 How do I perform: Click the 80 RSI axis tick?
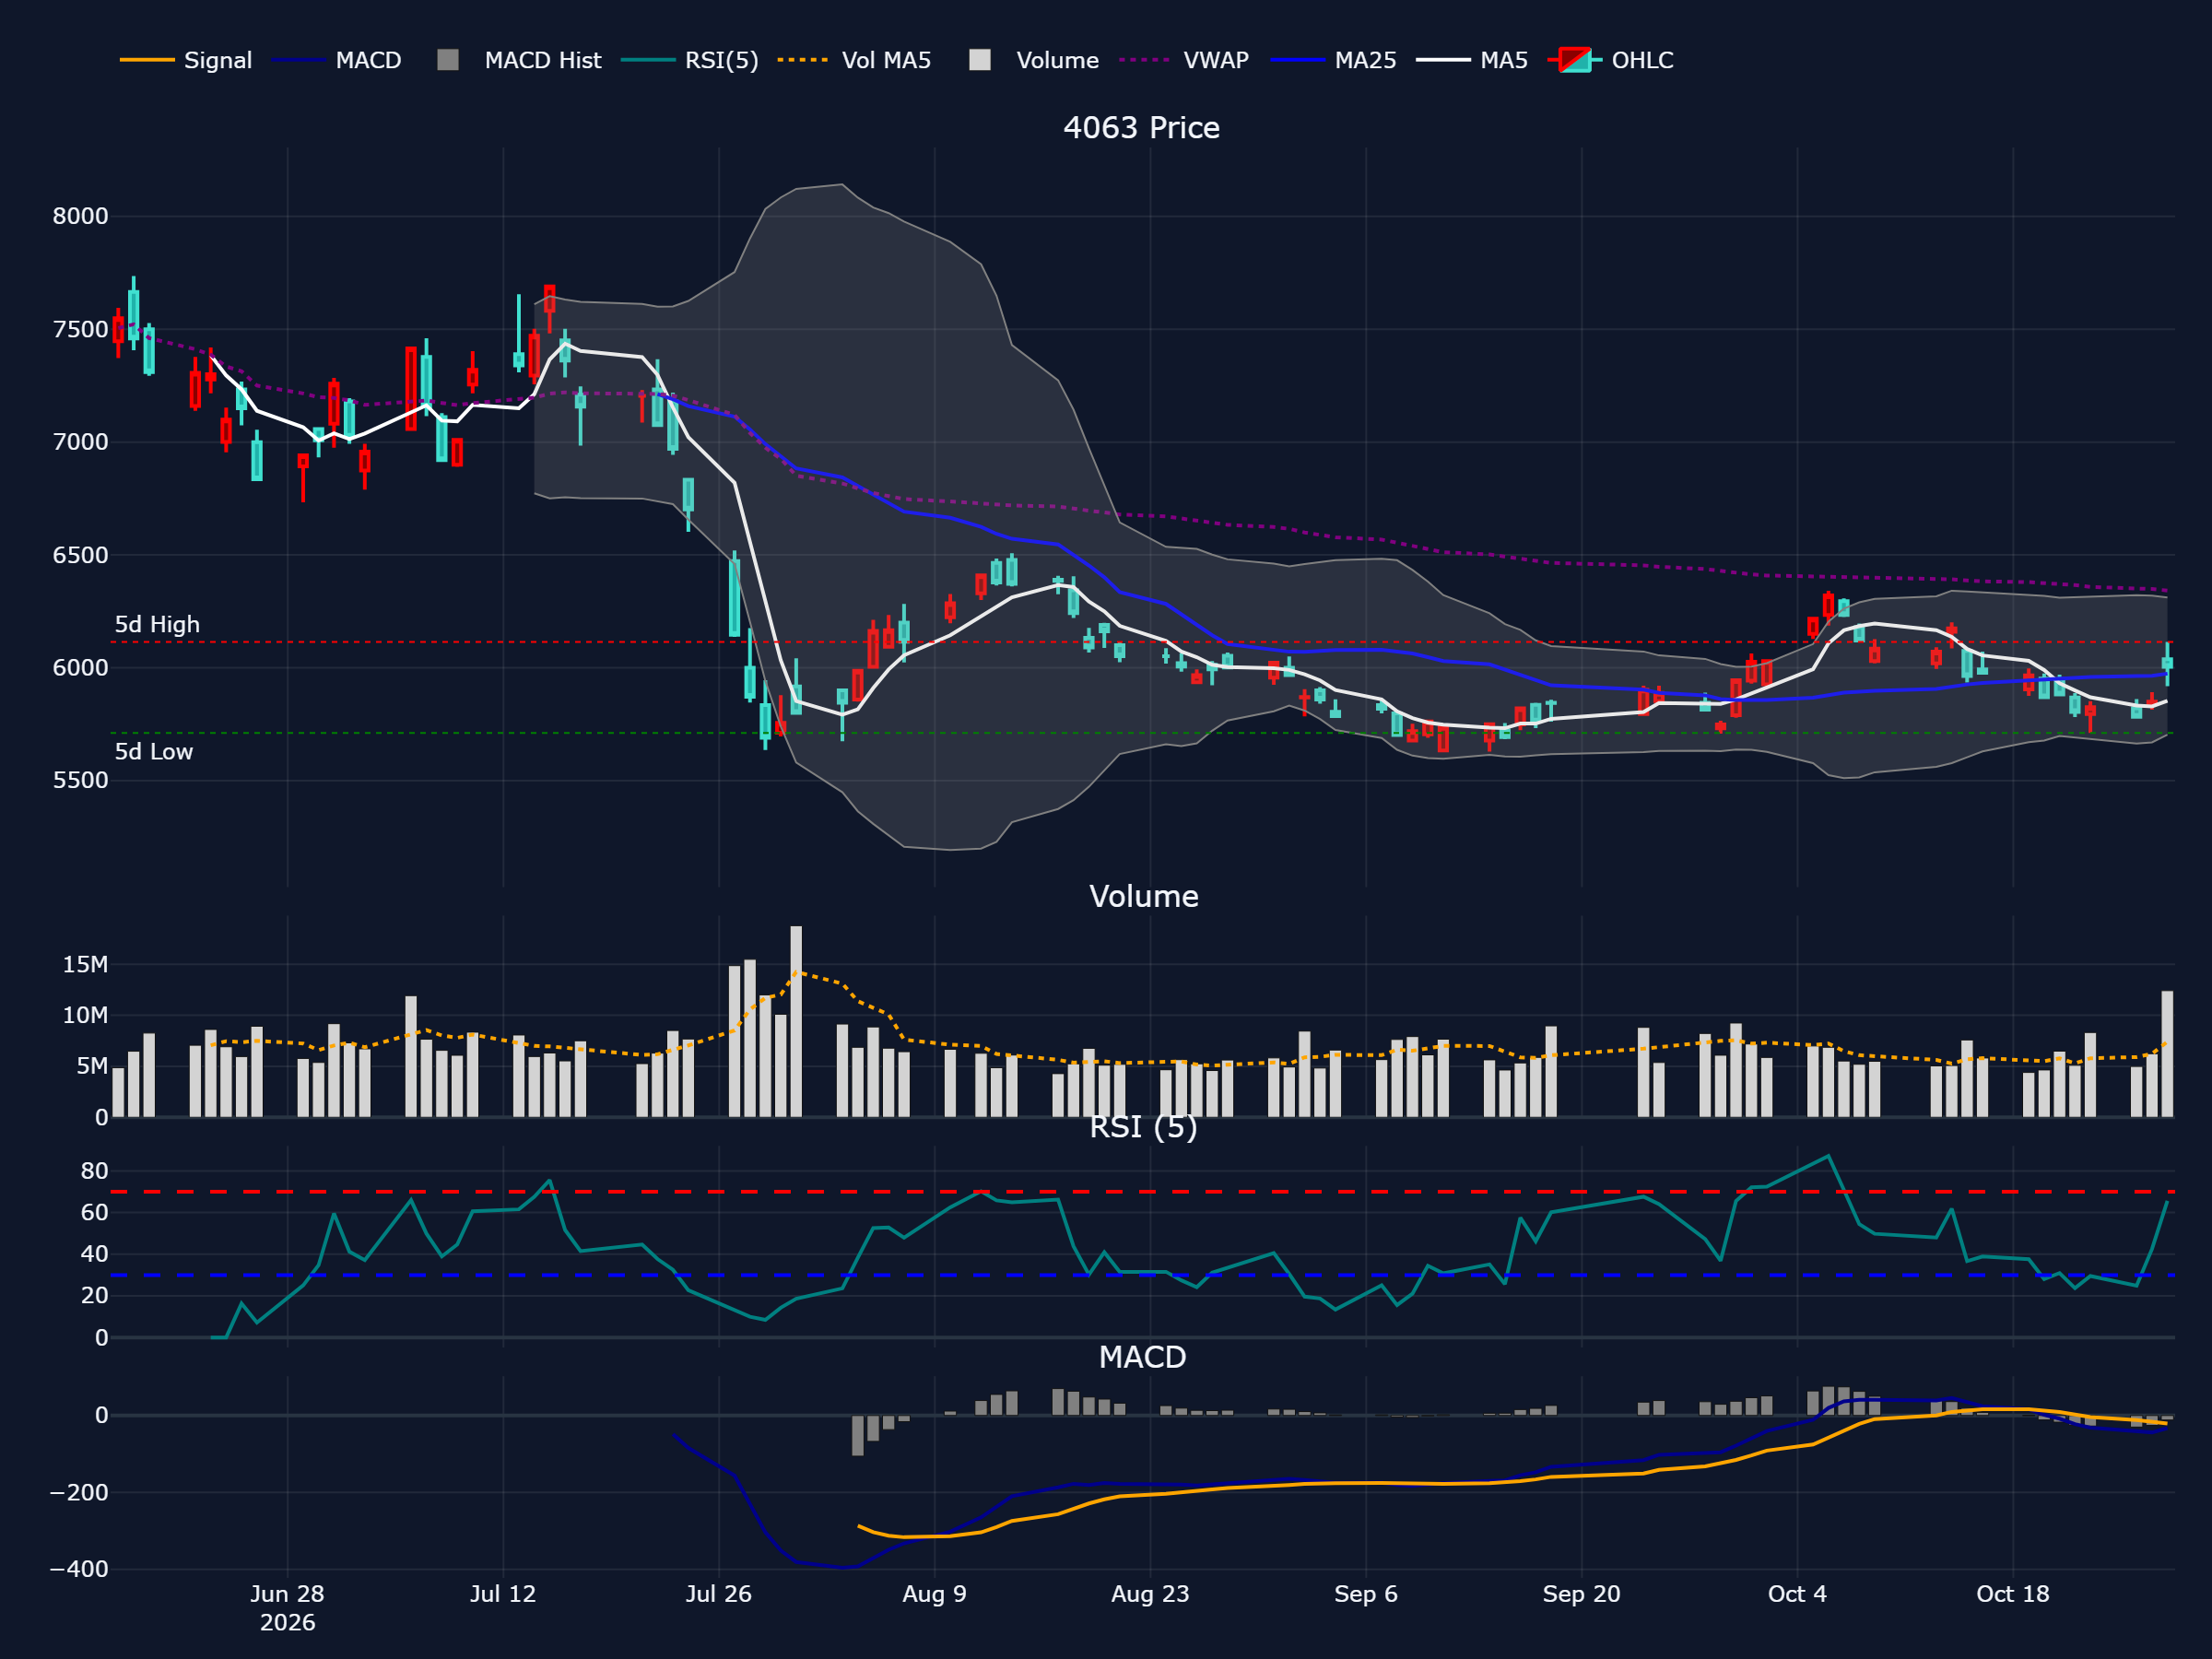pos(94,1171)
